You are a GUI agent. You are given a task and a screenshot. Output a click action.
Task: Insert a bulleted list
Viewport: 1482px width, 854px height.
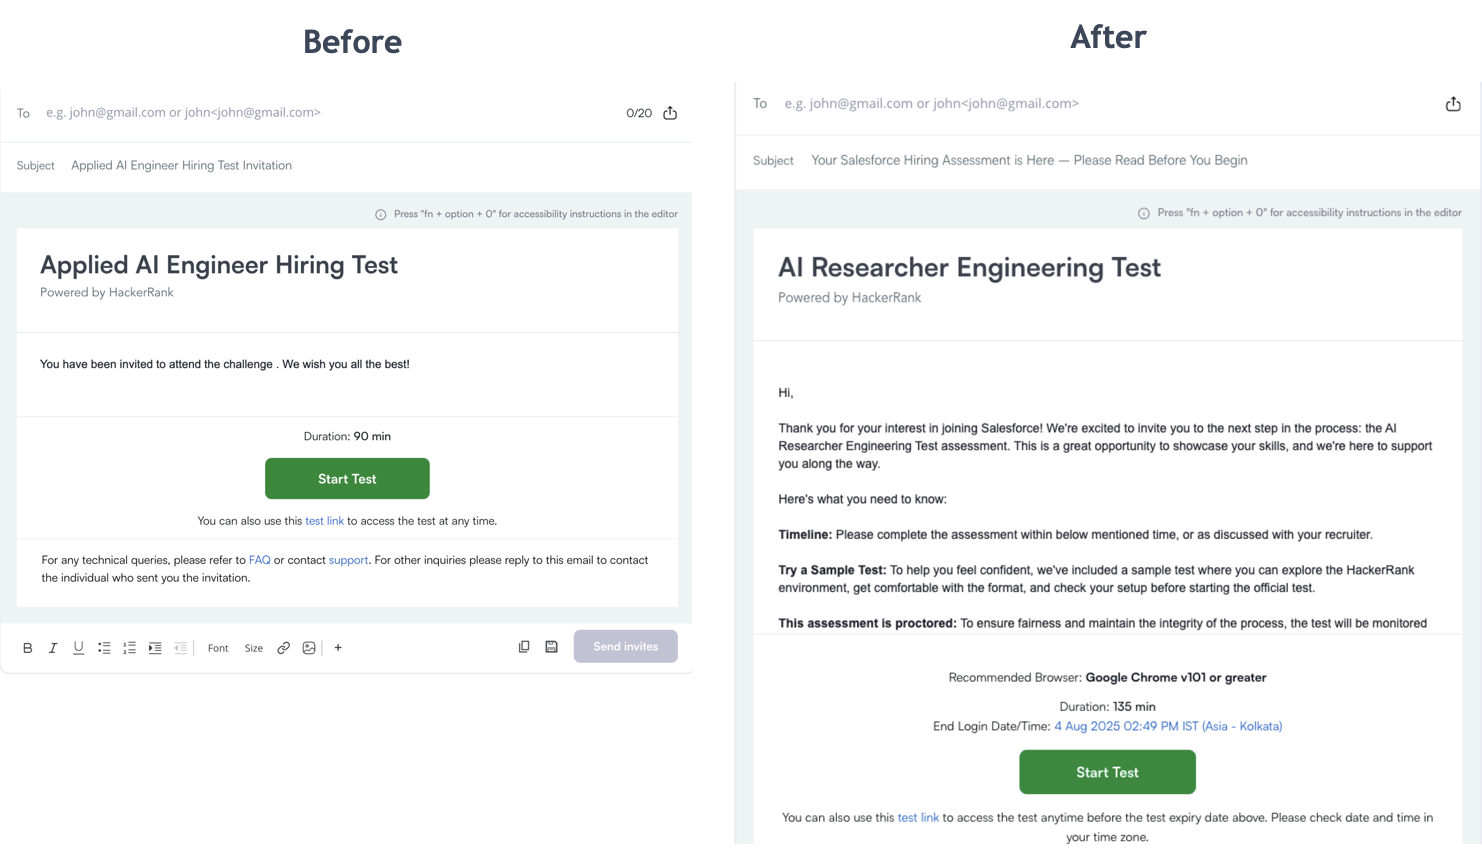[104, 648]
